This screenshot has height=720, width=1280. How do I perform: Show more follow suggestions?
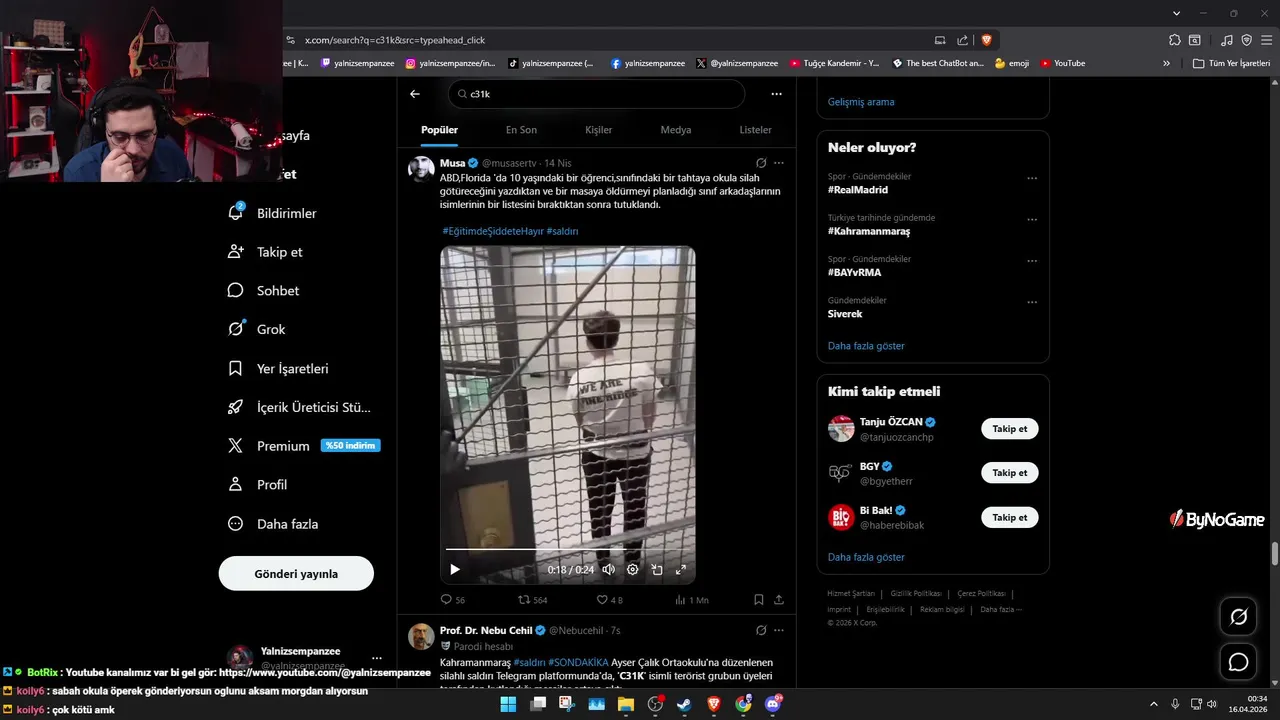866,557
